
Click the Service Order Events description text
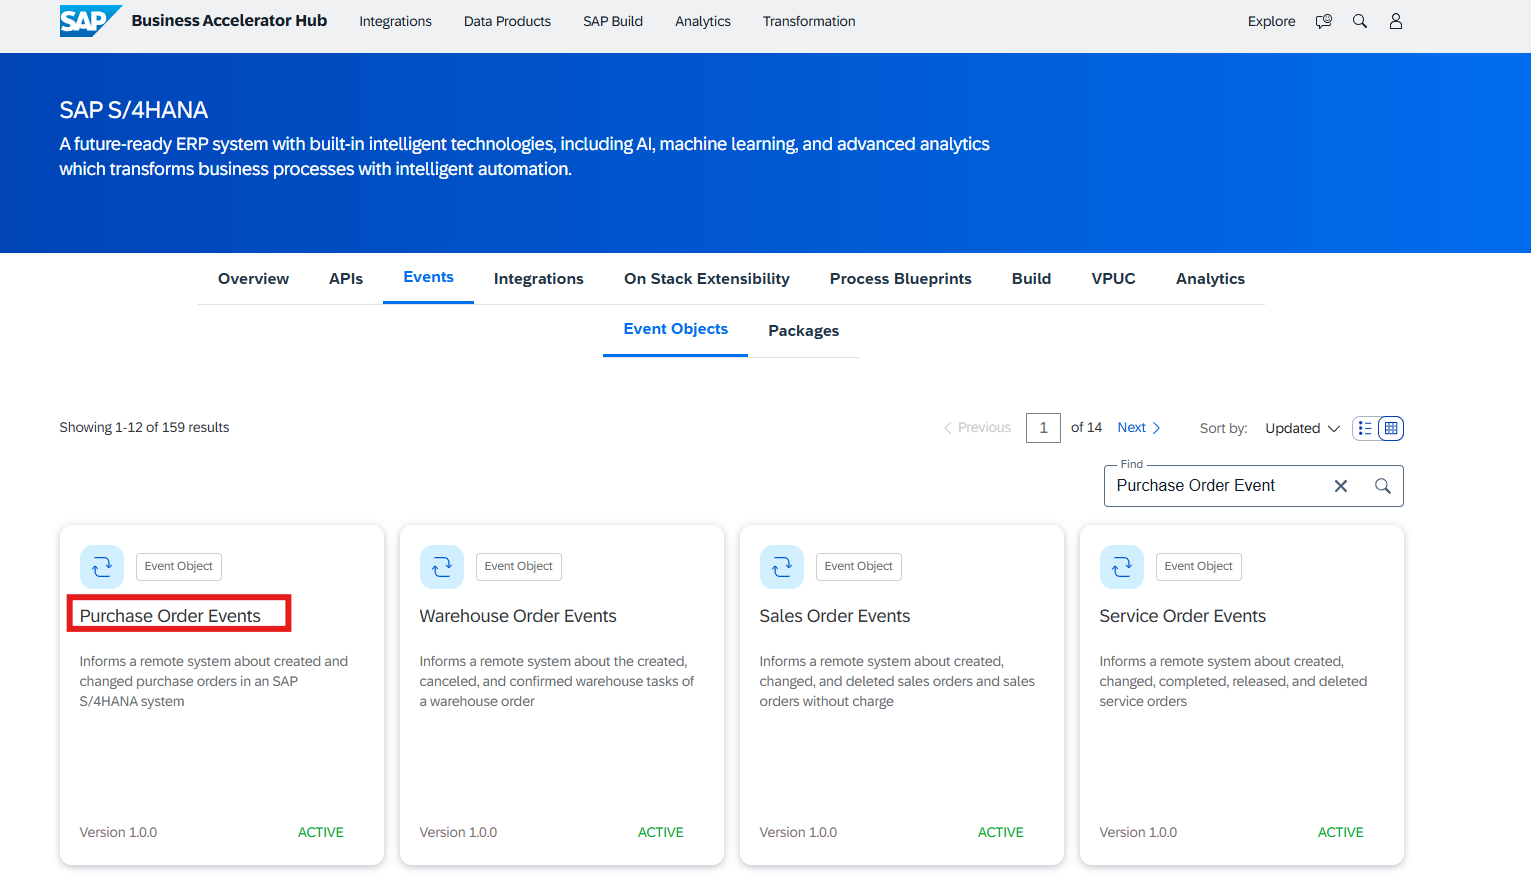point(1233,681)
